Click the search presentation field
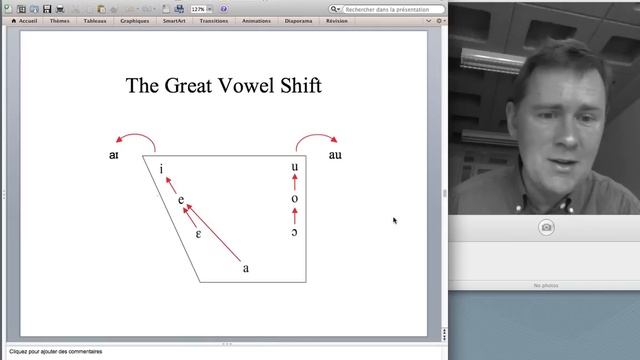Viewport: 640px width, 360px height. (x=393, y=9)
